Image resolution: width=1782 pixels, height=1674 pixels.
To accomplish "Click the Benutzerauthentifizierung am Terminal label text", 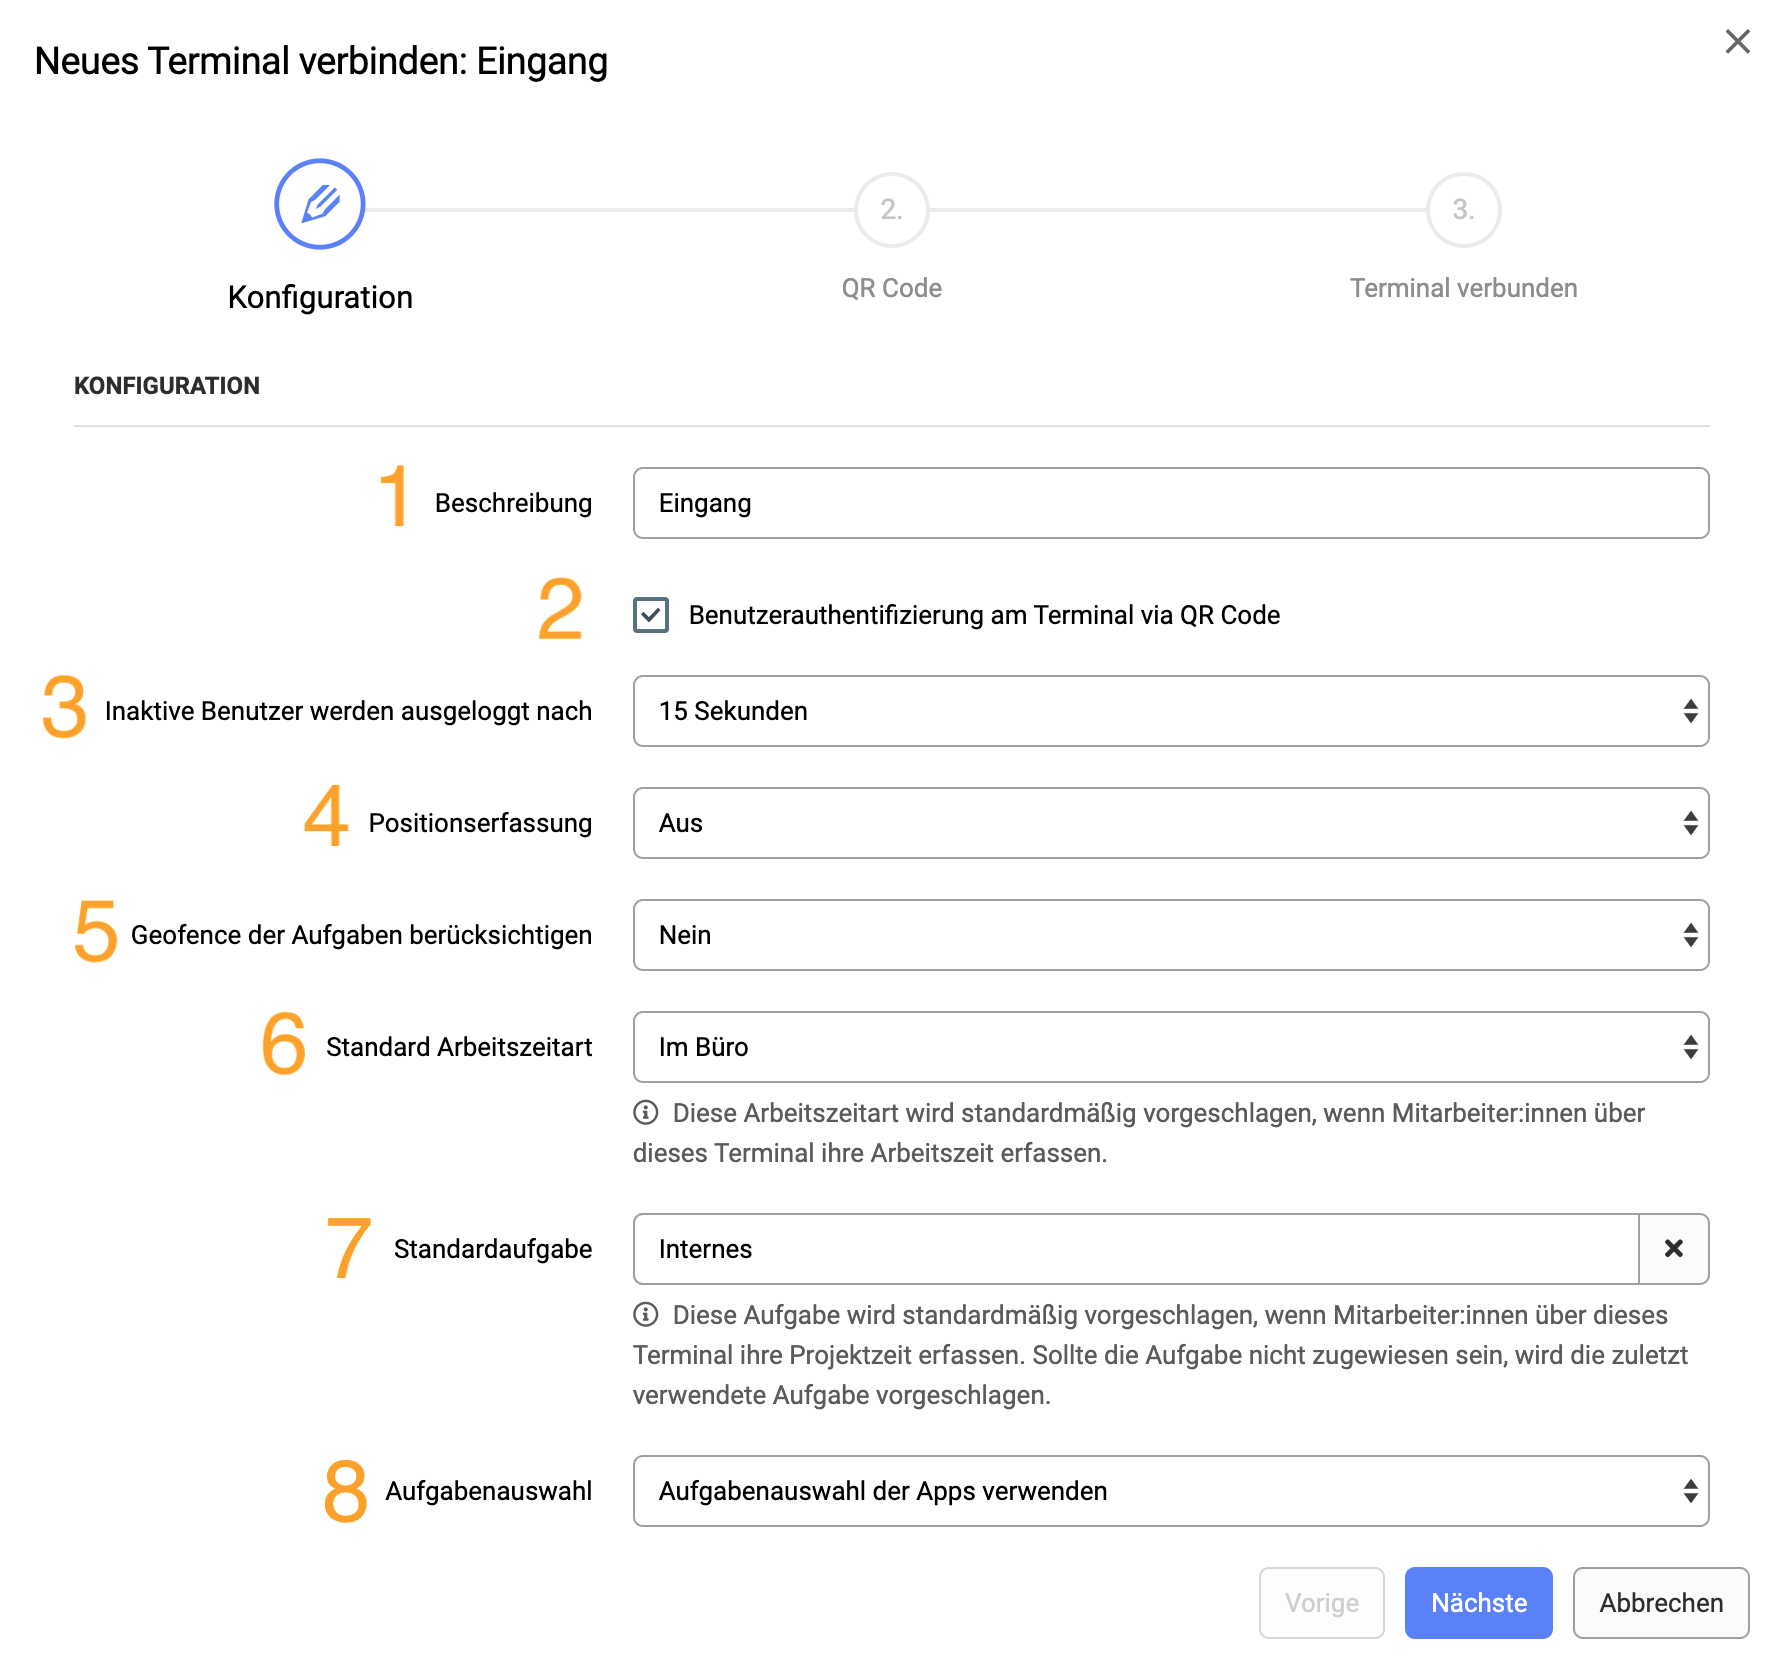I will (984, 615).
